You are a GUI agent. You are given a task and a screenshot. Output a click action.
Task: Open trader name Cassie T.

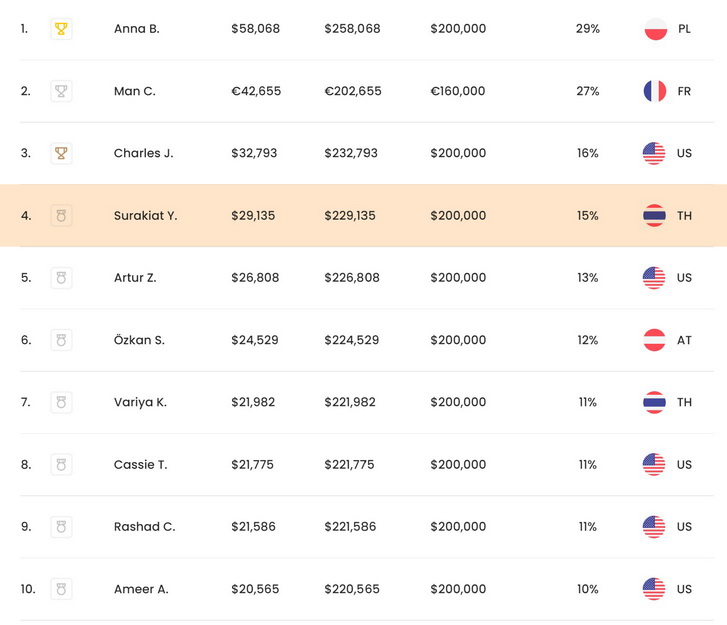pos(140,465)
